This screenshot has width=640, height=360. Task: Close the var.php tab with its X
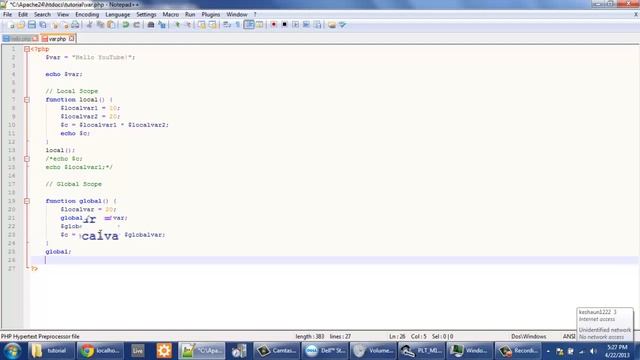click(71, 38)
